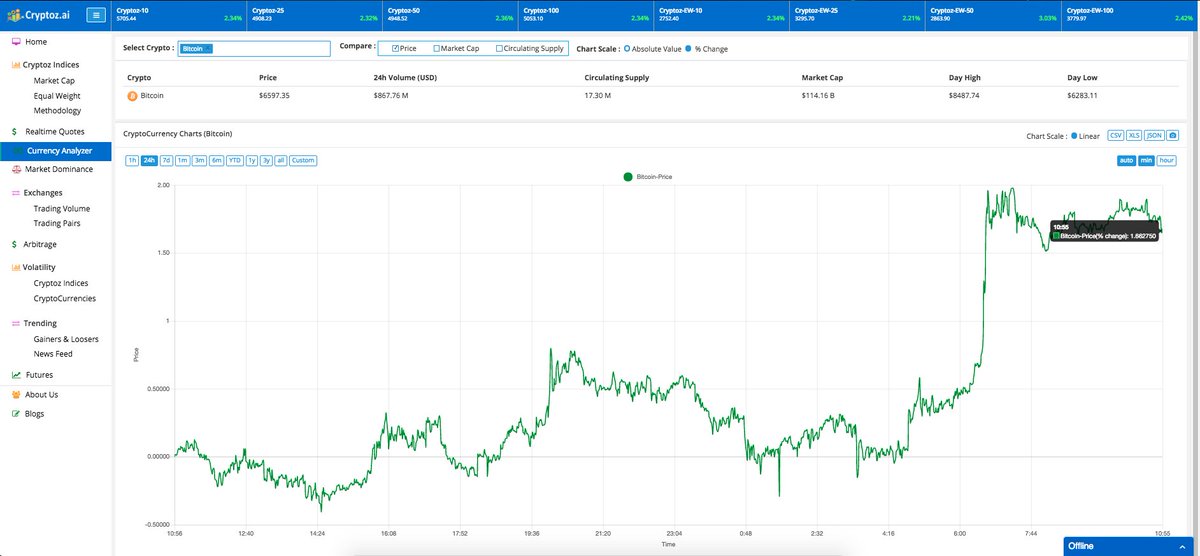Select % Change chart scale radio
Screen dimensions: 1200x556
click(x=688, y=48)
